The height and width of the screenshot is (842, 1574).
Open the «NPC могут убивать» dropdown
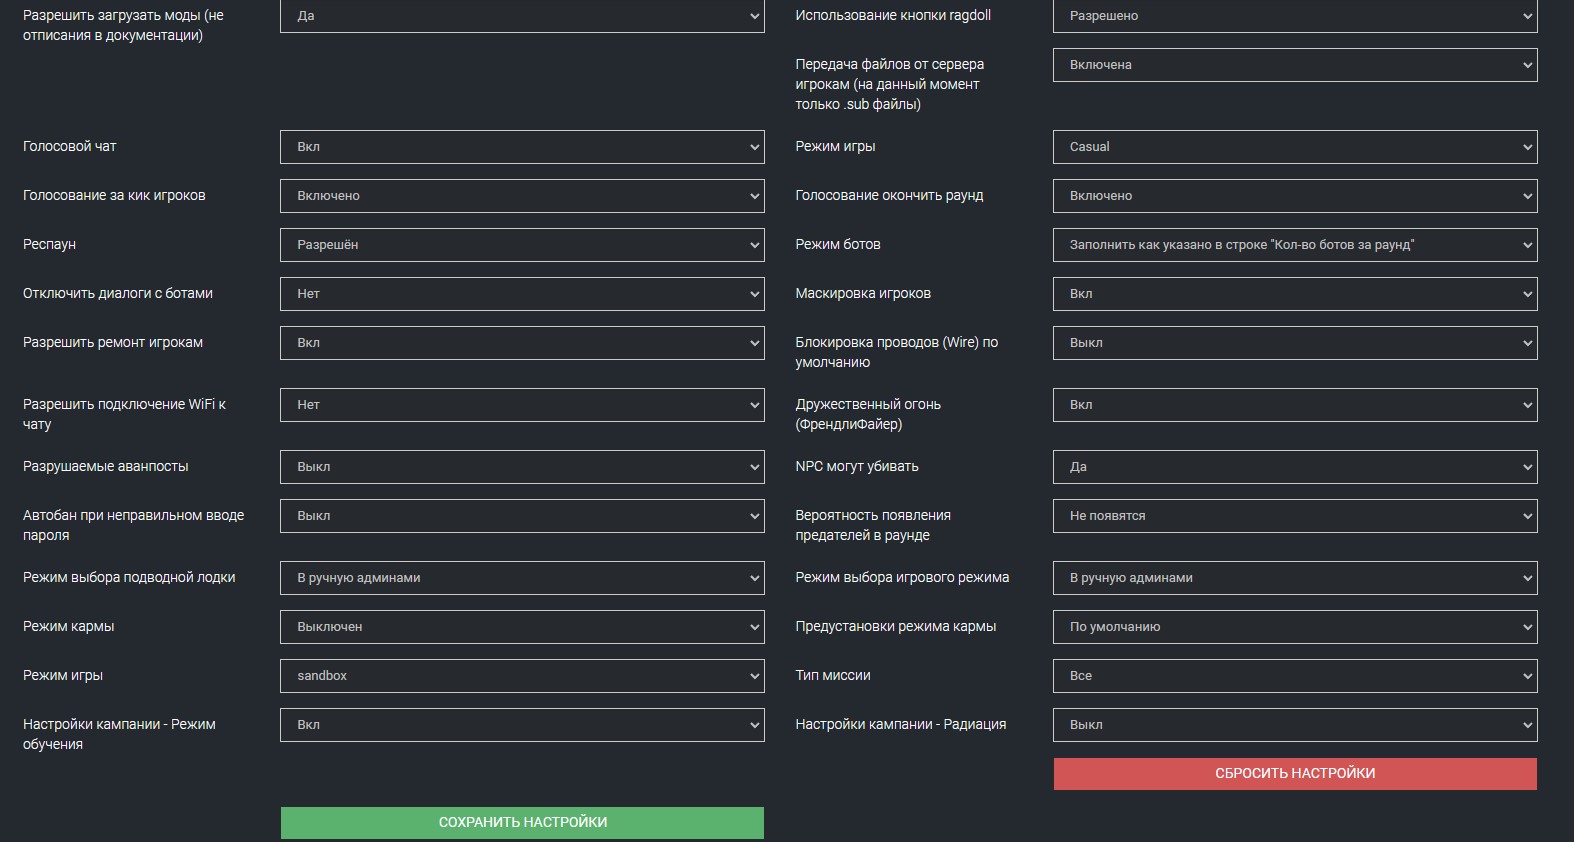tap(1294, 467)
